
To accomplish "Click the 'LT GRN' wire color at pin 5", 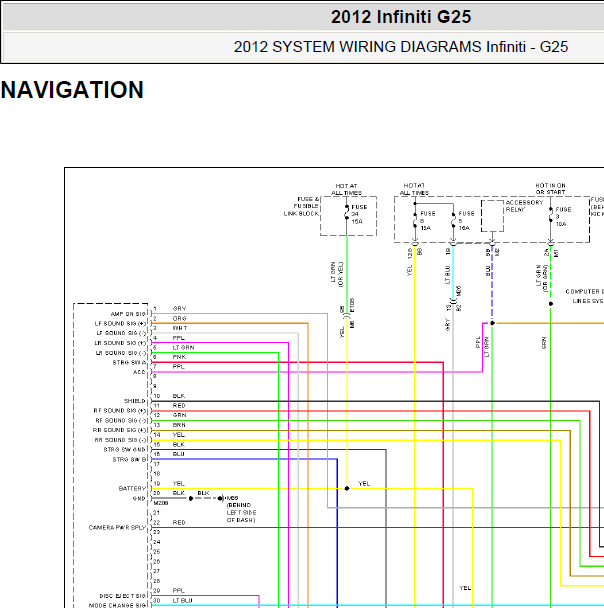I will click(x=183, y=348).
